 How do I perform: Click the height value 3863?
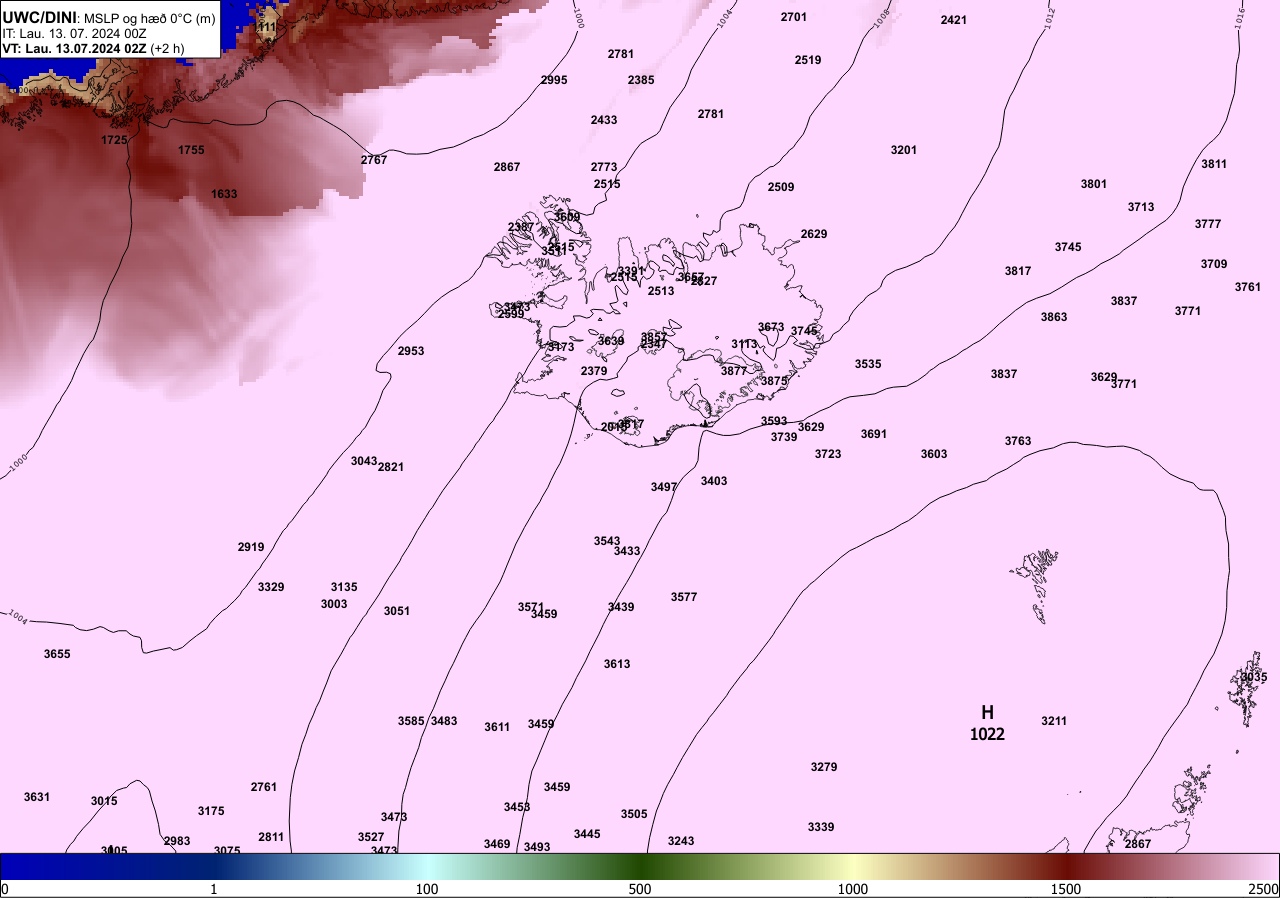pyautogui.click(x=1054, y=317)
